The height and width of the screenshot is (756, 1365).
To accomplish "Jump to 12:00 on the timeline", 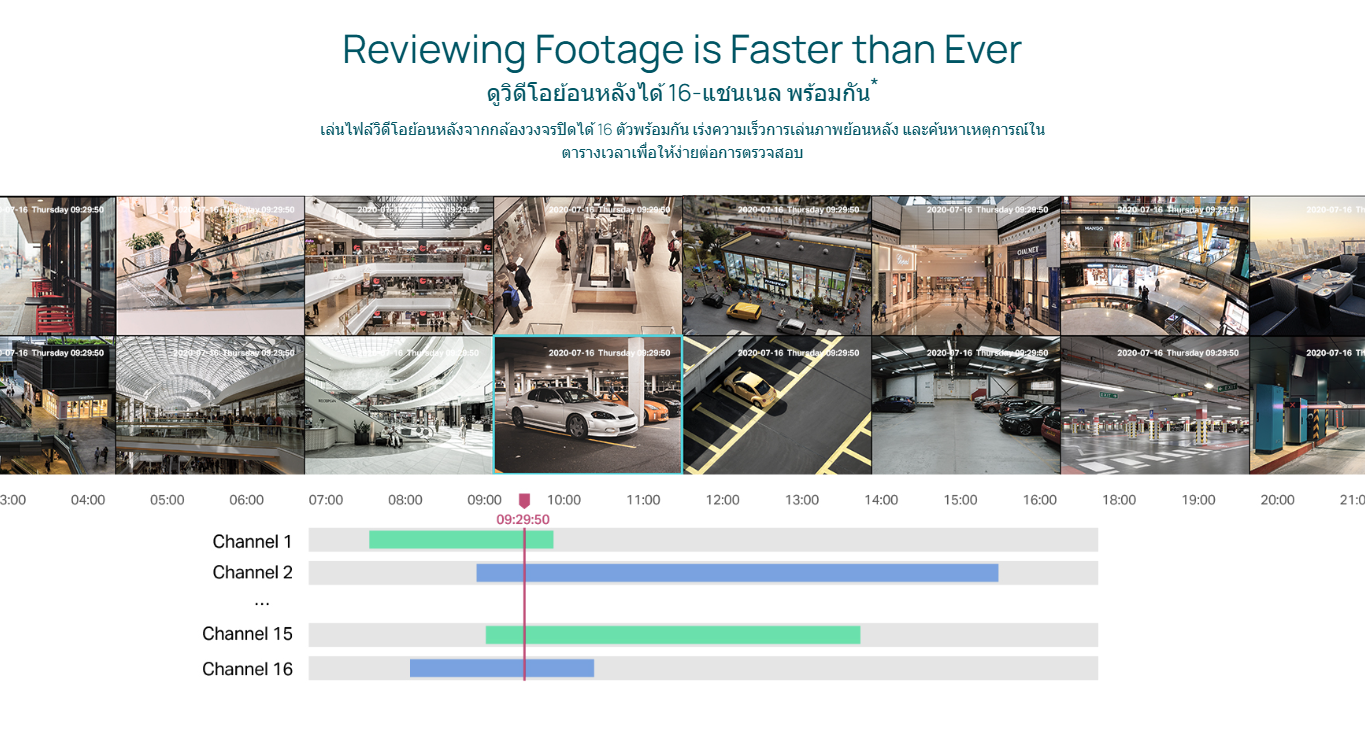I will coord(722,500).
